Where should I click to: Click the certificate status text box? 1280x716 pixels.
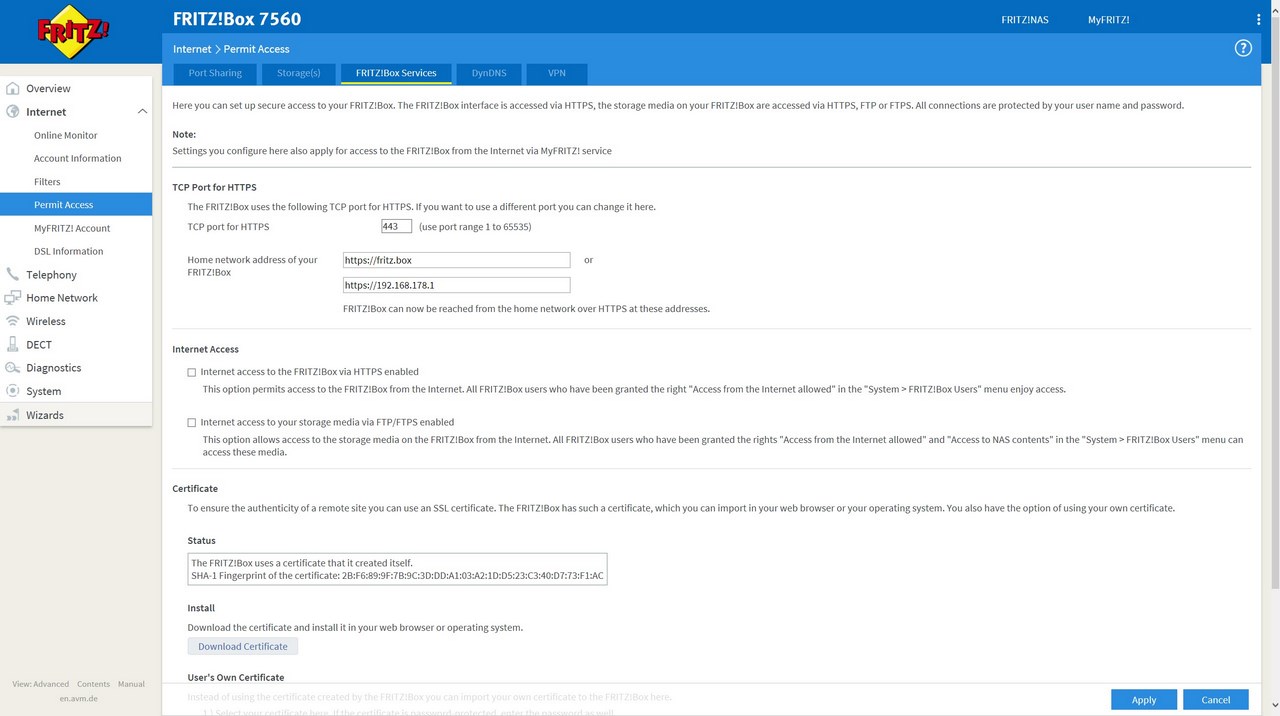pos(397,569)
